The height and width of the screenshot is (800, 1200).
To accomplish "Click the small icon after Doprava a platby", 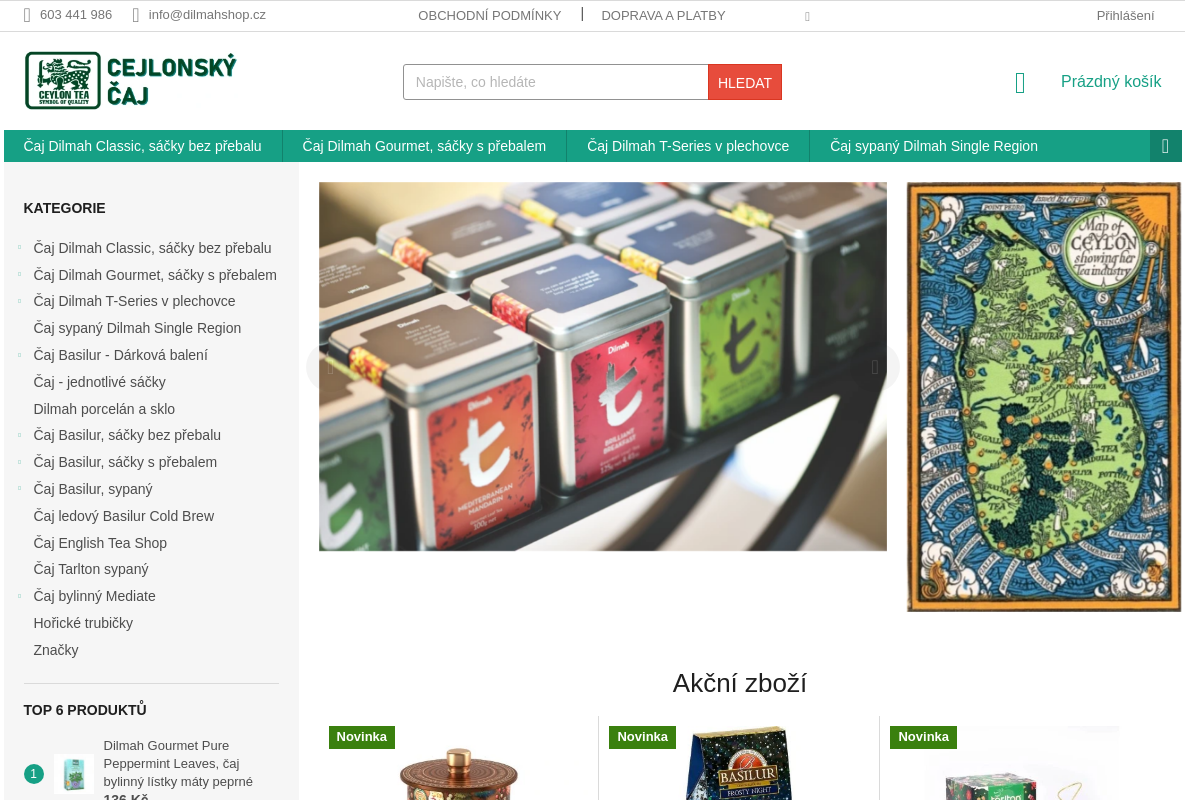I will pyautogui.click(x=807, y=16).
